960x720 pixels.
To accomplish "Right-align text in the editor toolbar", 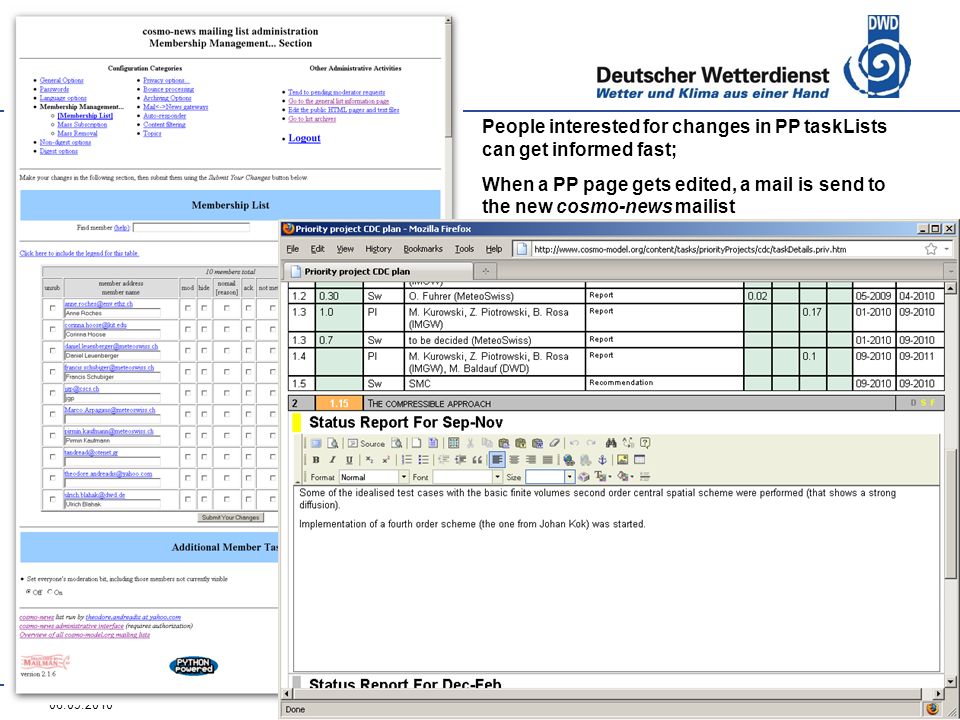I will click(531, 460).
